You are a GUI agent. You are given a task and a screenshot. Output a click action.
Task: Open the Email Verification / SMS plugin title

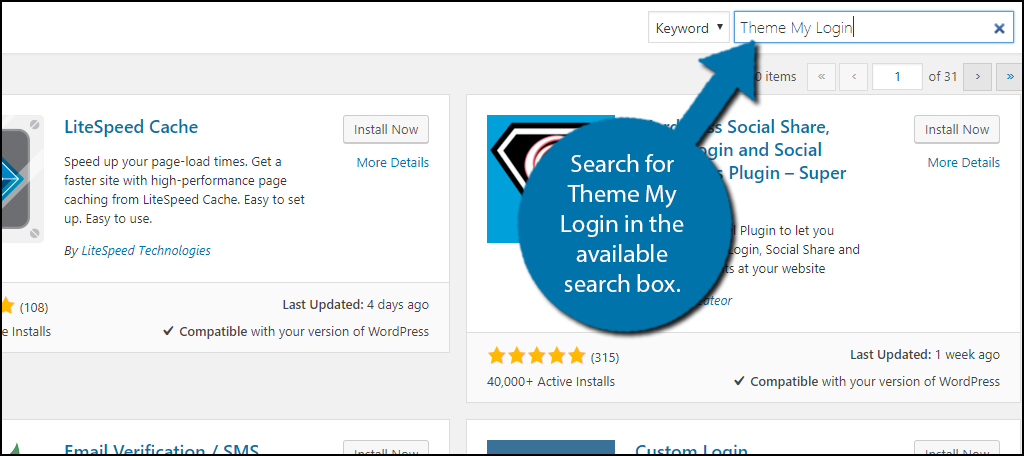(161, 449)
